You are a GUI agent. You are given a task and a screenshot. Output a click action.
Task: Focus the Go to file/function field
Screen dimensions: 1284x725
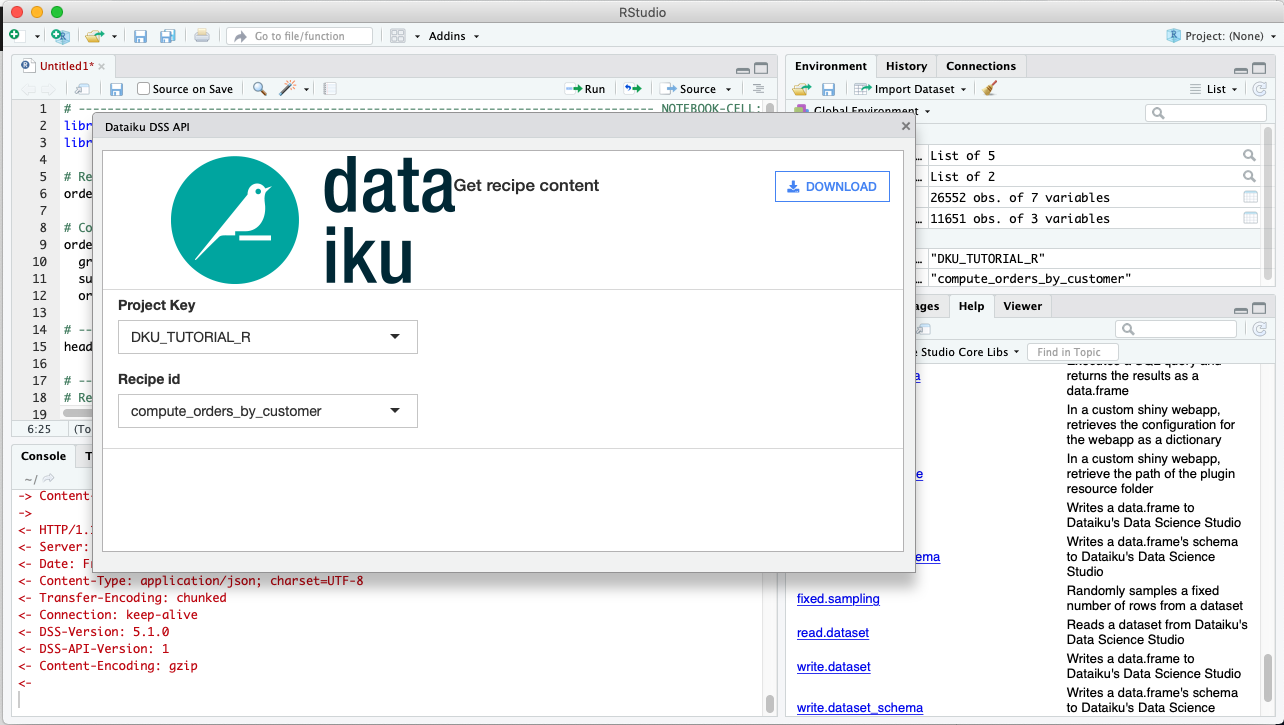pyautogui.click(x=299, y=36)
